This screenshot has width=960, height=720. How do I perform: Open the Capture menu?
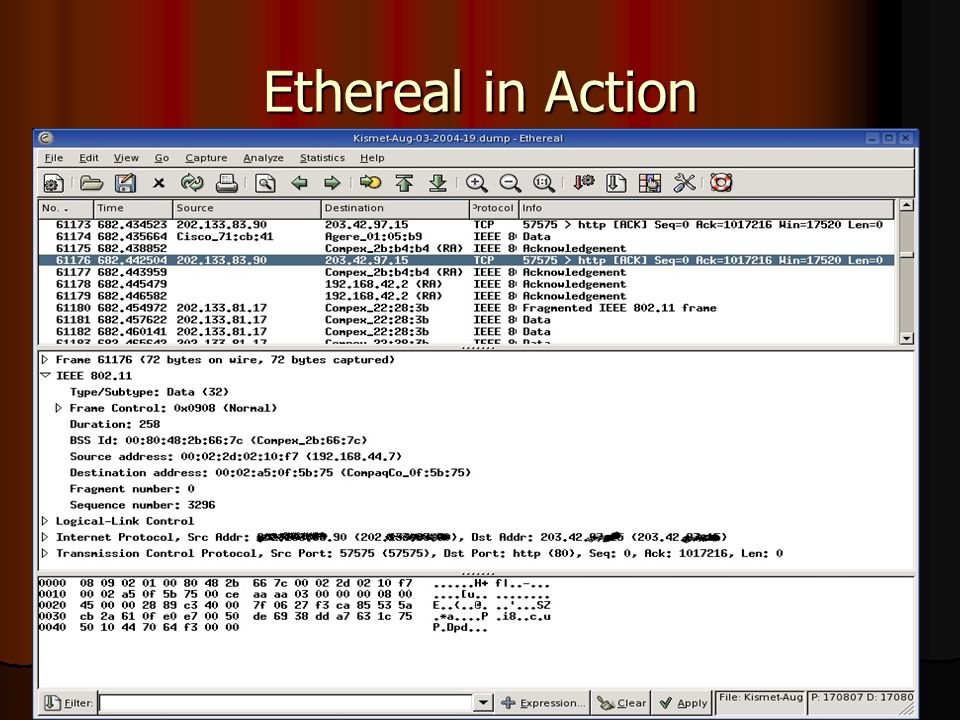206,158
